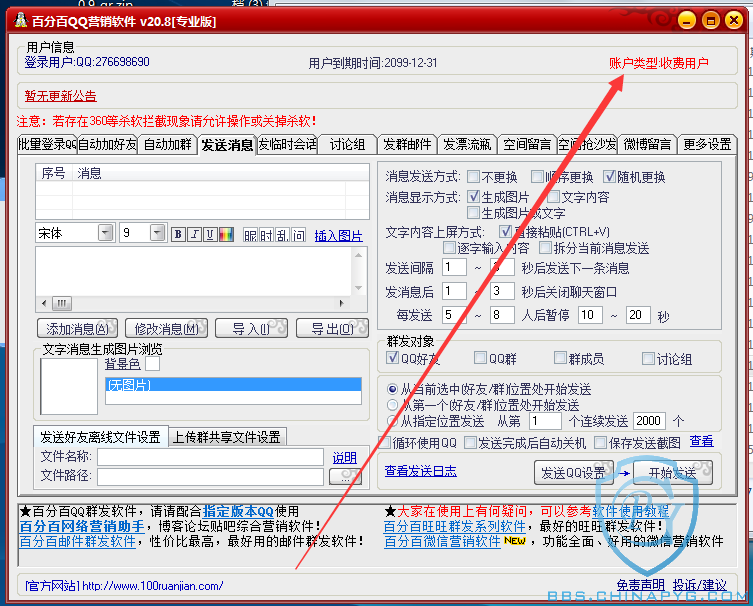Open the 空间留言 tab
753x606 pixels.
[527, 145]
